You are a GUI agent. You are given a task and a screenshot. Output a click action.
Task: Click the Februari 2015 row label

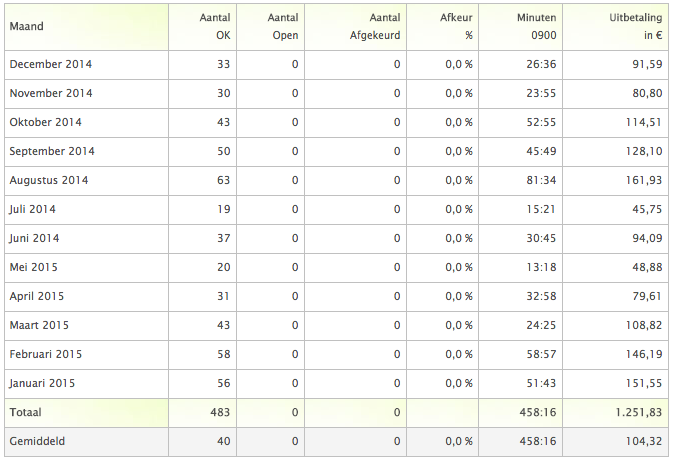pos(45,354)
